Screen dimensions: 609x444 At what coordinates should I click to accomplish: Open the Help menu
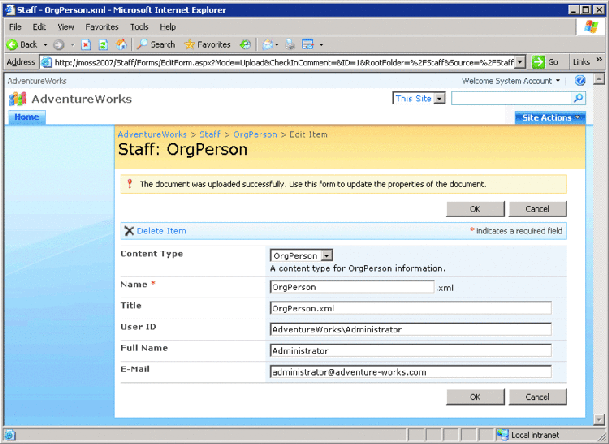[168, 27]
